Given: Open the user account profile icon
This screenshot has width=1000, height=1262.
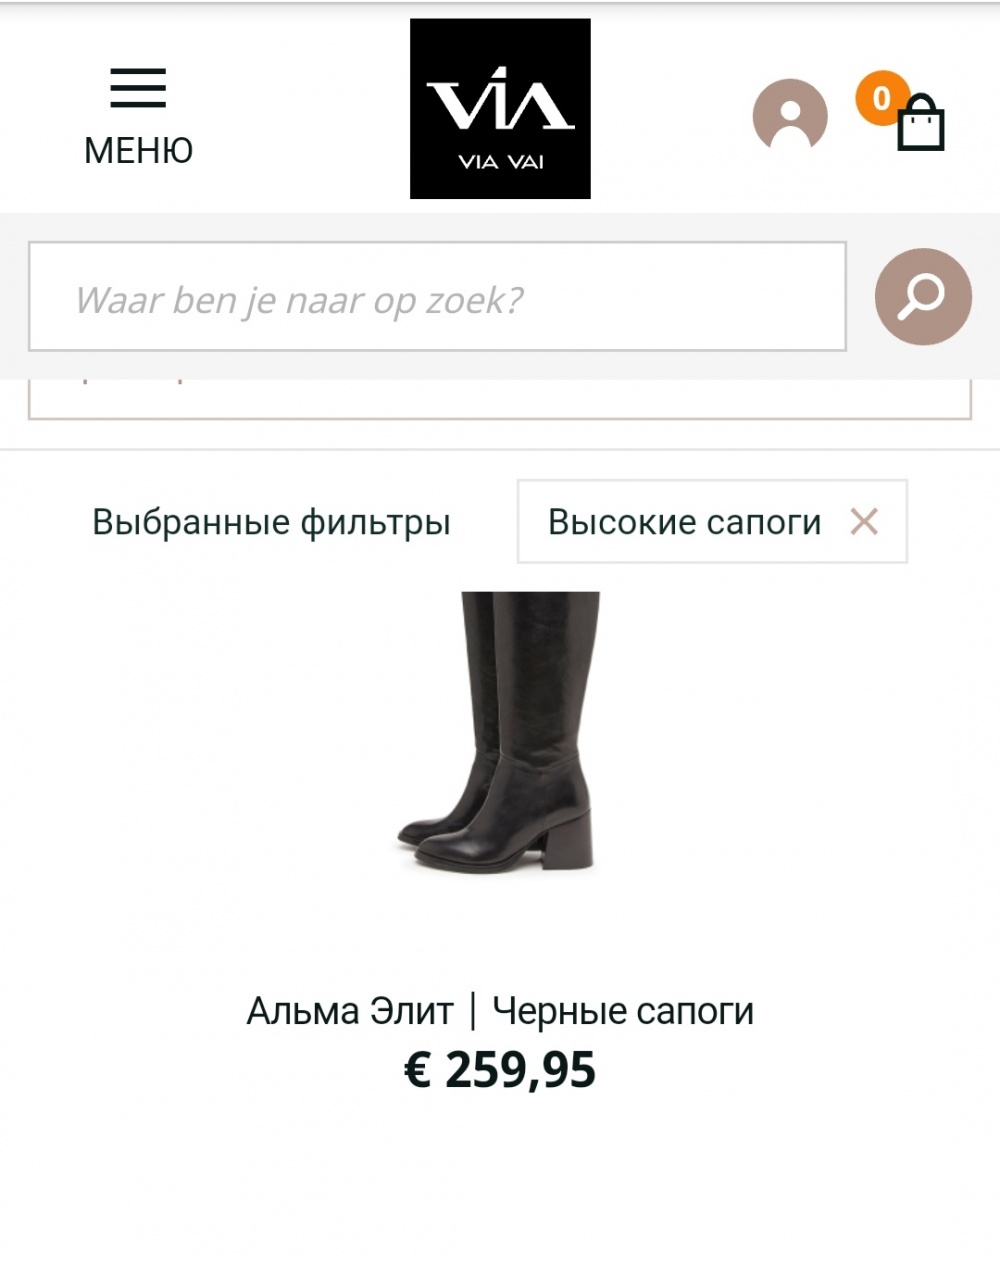Looking at the screenshot, I should coord(790,116).
